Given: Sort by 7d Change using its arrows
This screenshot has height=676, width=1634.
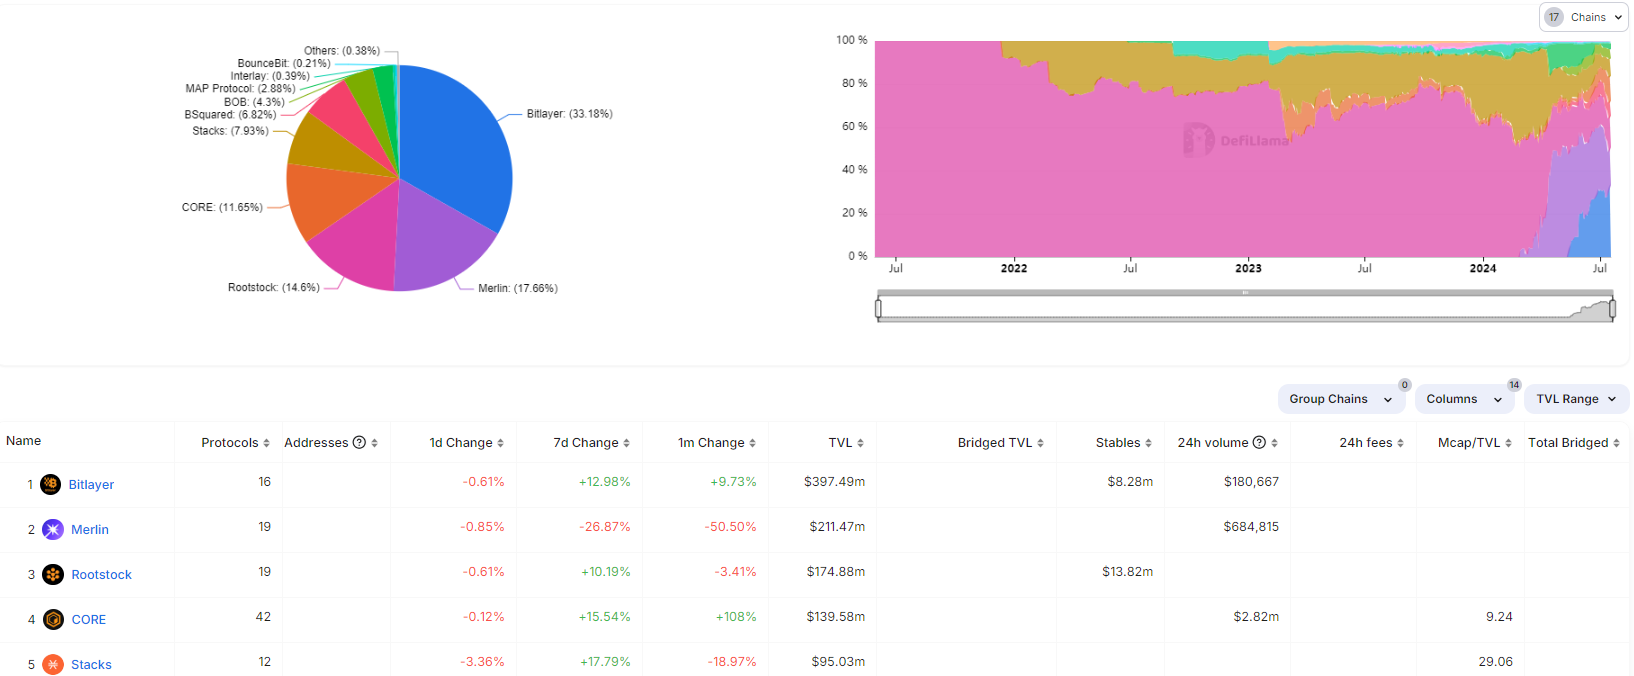Looking at the screenshot, I should click(x=626, y=443).
